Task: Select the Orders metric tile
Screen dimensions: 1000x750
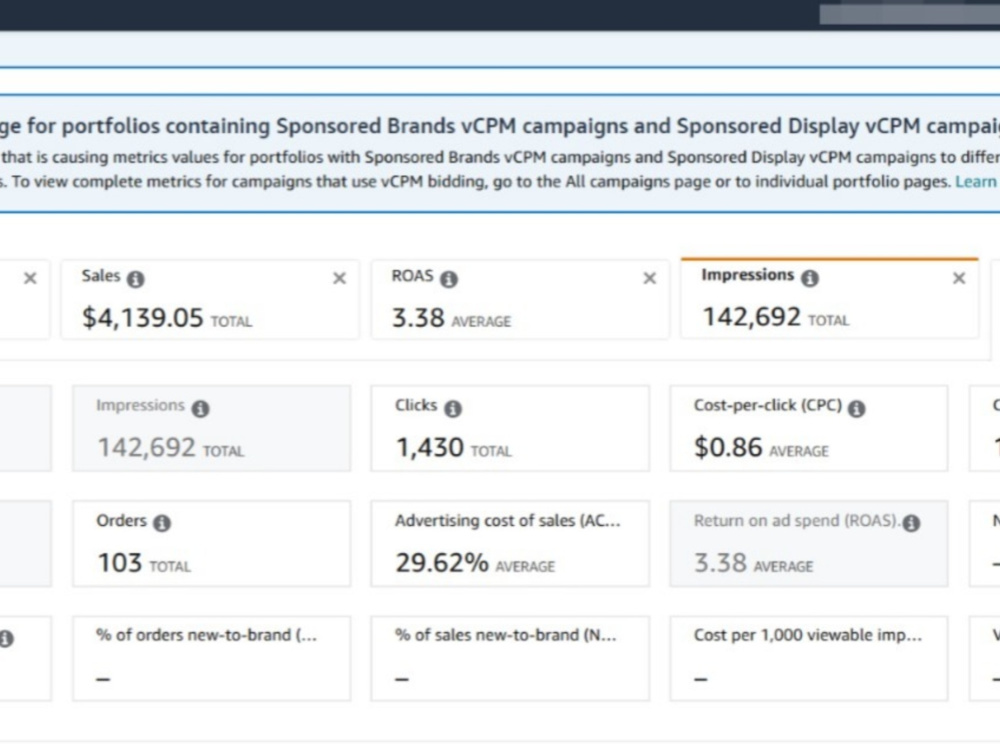Action: 212,543
